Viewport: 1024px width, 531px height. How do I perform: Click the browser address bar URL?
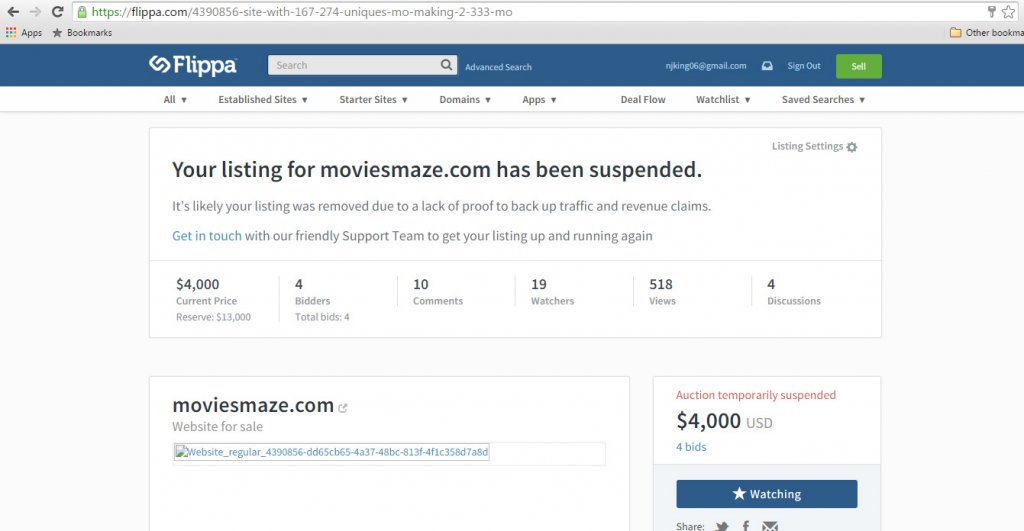[302, 12]
